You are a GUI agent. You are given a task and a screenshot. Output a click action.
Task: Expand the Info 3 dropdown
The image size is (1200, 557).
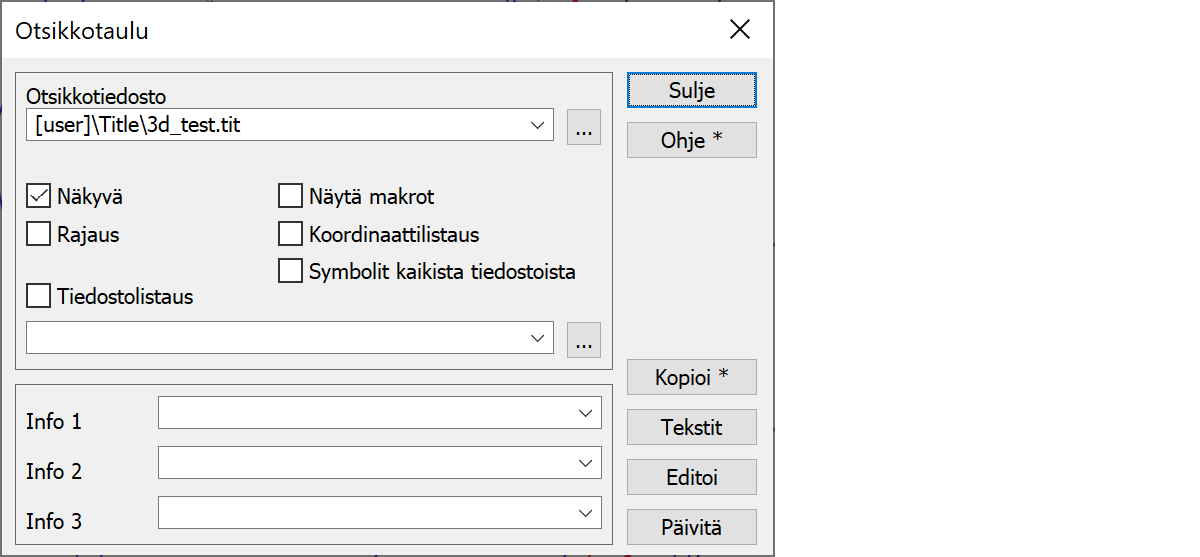[x=585, y=513]
